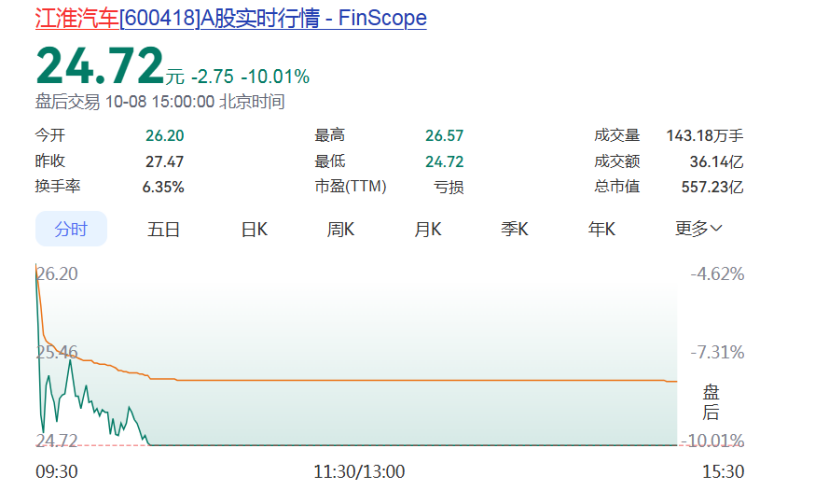Open the 江淮汽车[600418] FinScope title link
Screen dimensions: 830x490
click(231, 18)
